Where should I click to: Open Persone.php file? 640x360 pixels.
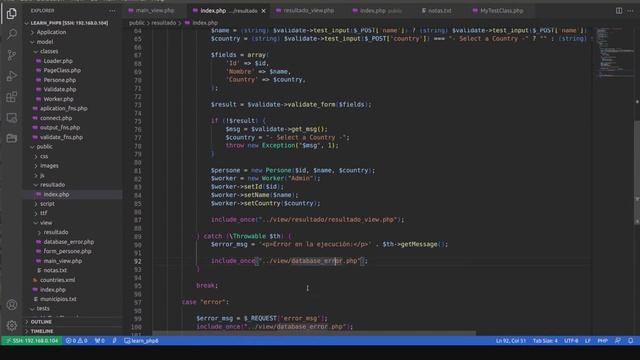[x=60, y=80]
